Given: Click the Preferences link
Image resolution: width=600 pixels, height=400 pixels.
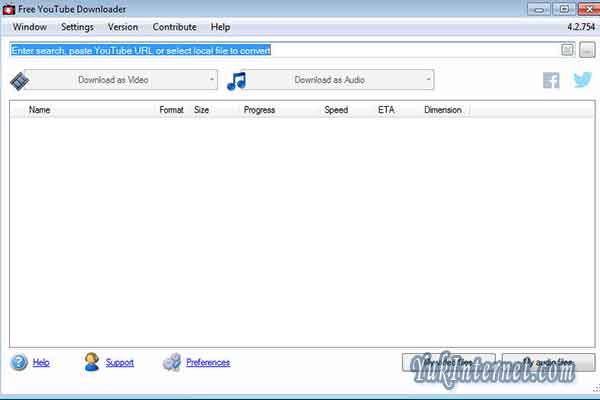Looking at the screenshot, I should coord(208,362).
